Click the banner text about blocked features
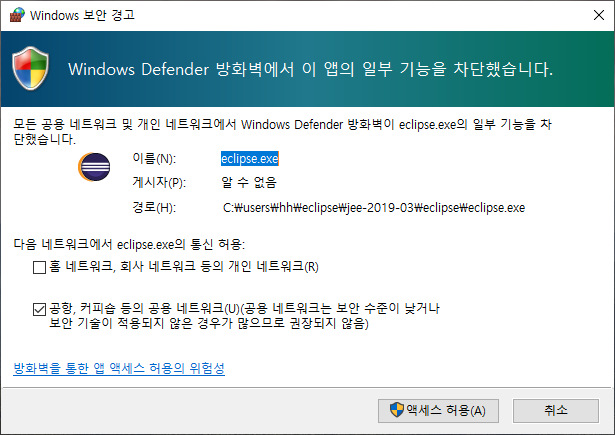The image size is (615, 435). click(x=310, y=69)
